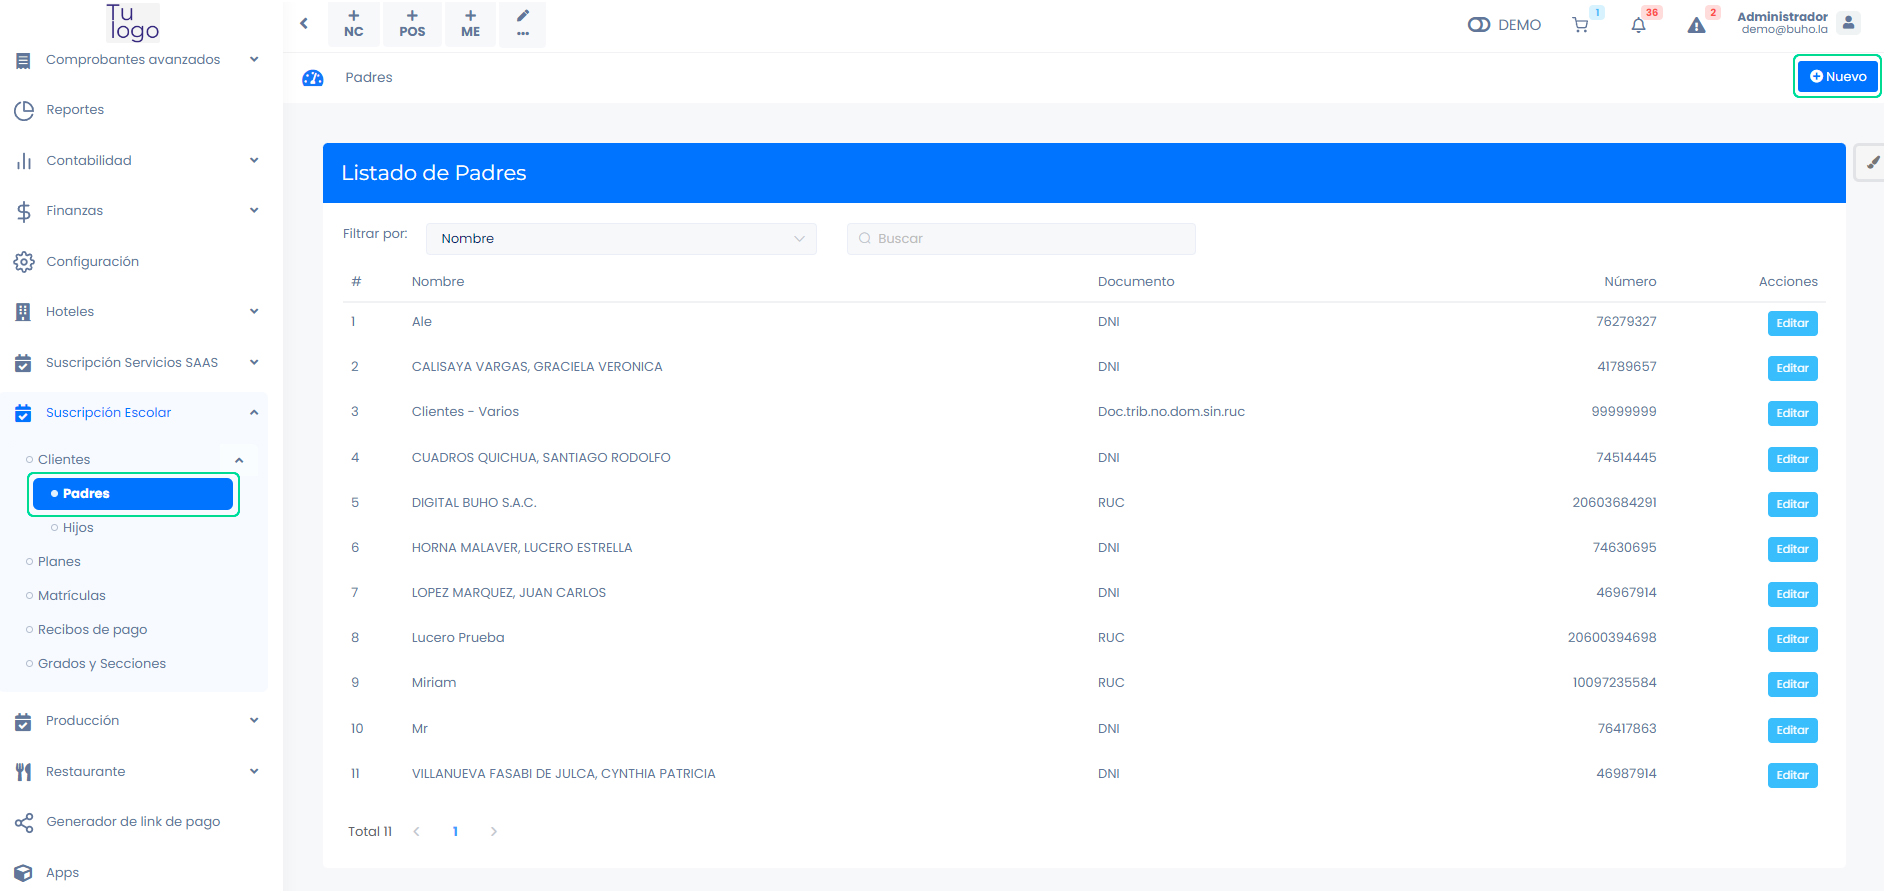Go to Recibos de pago
The height and width of the screenshot is (893, 1889).
(92, 630)
